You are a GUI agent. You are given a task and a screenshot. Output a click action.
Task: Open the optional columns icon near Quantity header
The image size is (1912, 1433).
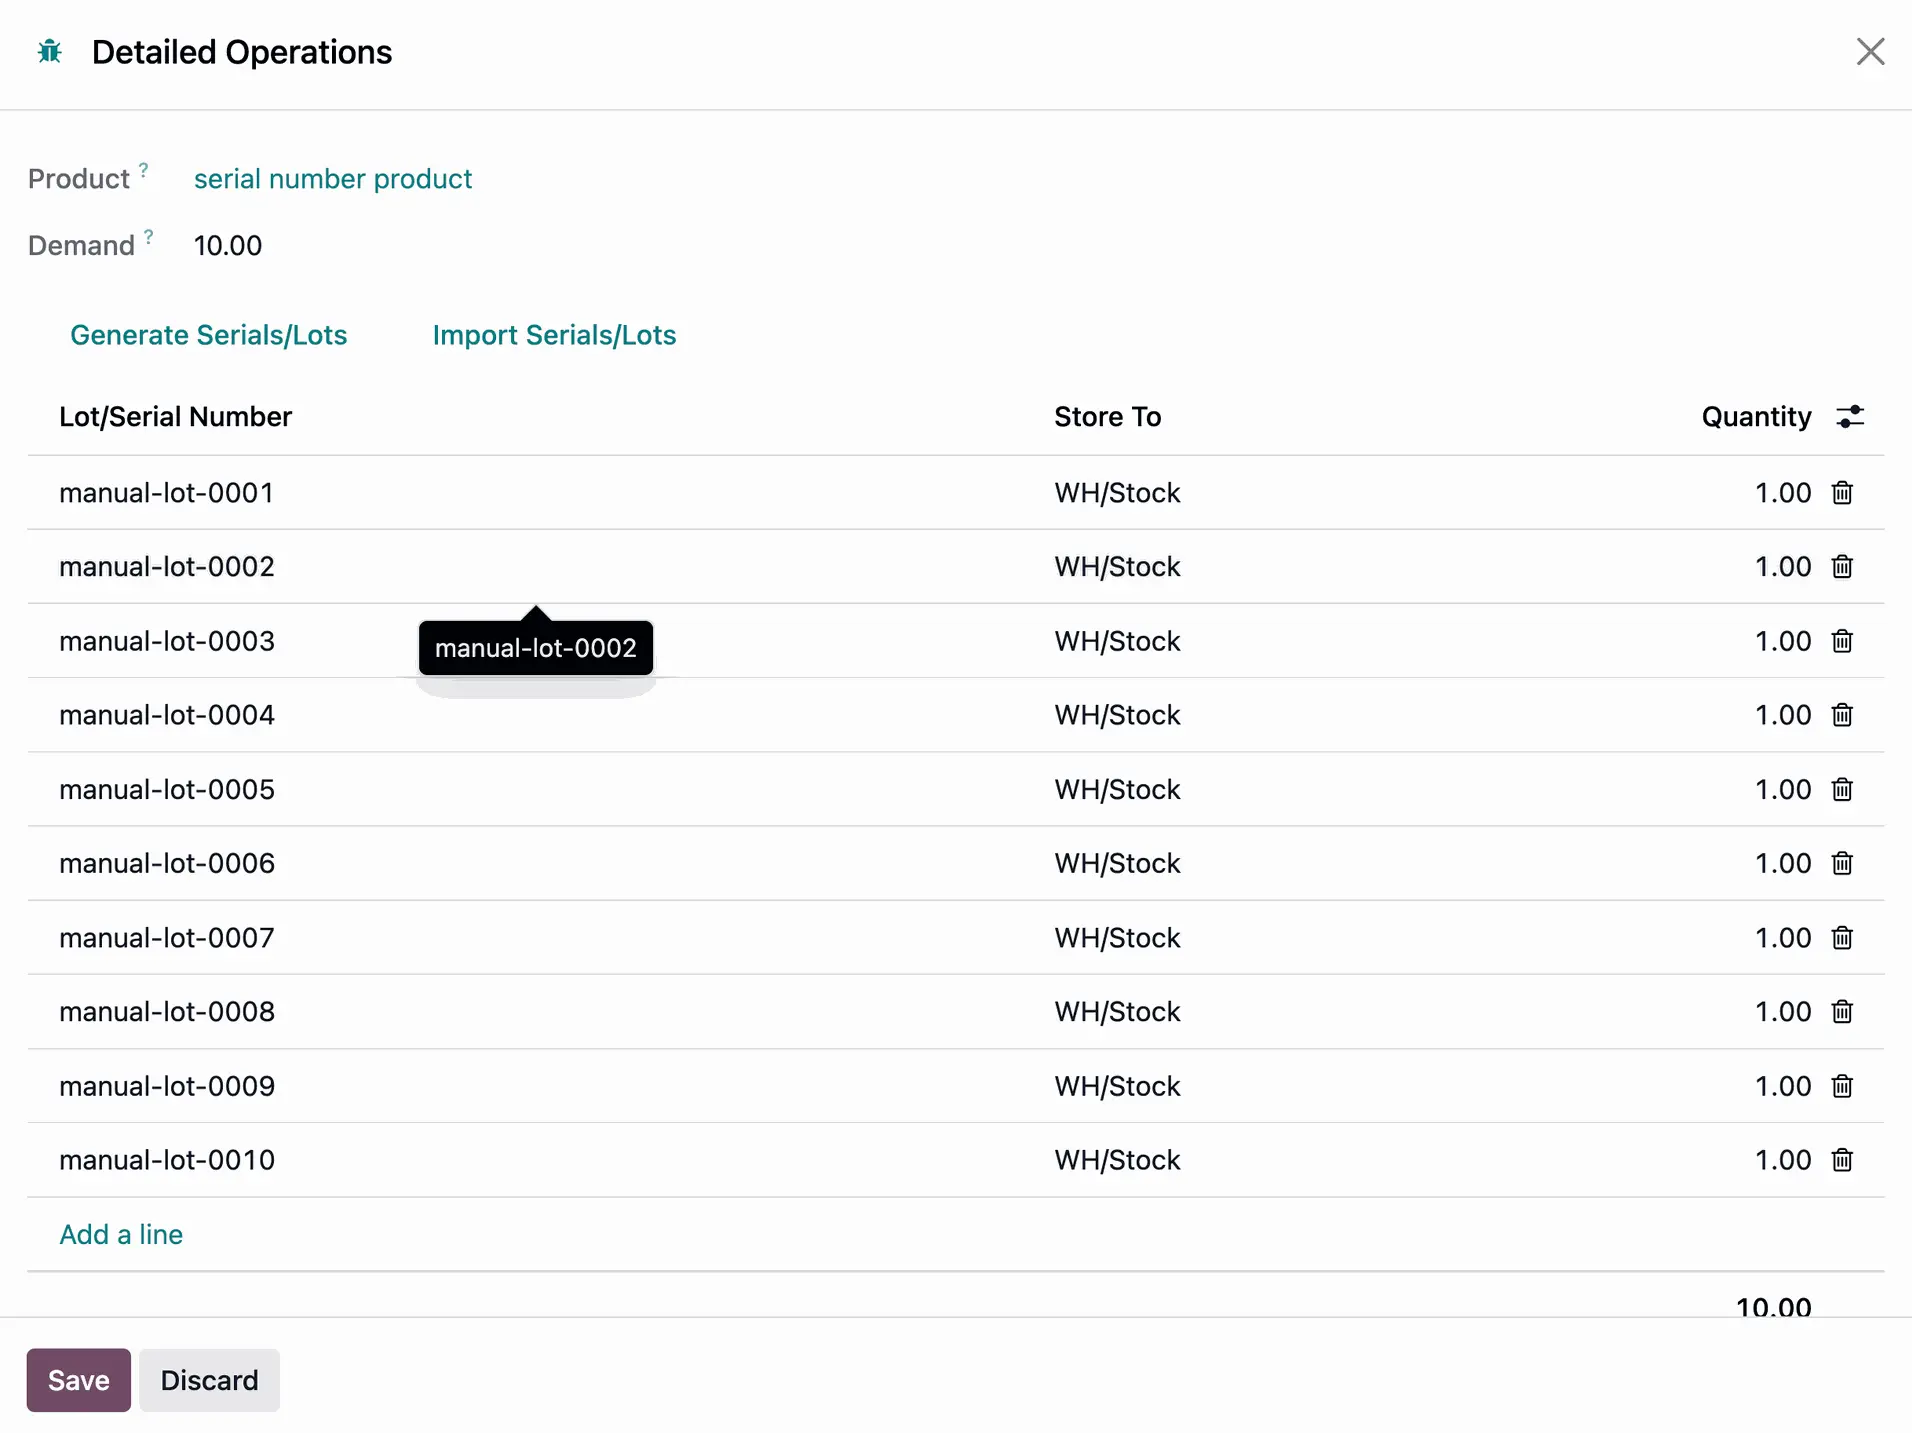click(x=1850, y=416)
